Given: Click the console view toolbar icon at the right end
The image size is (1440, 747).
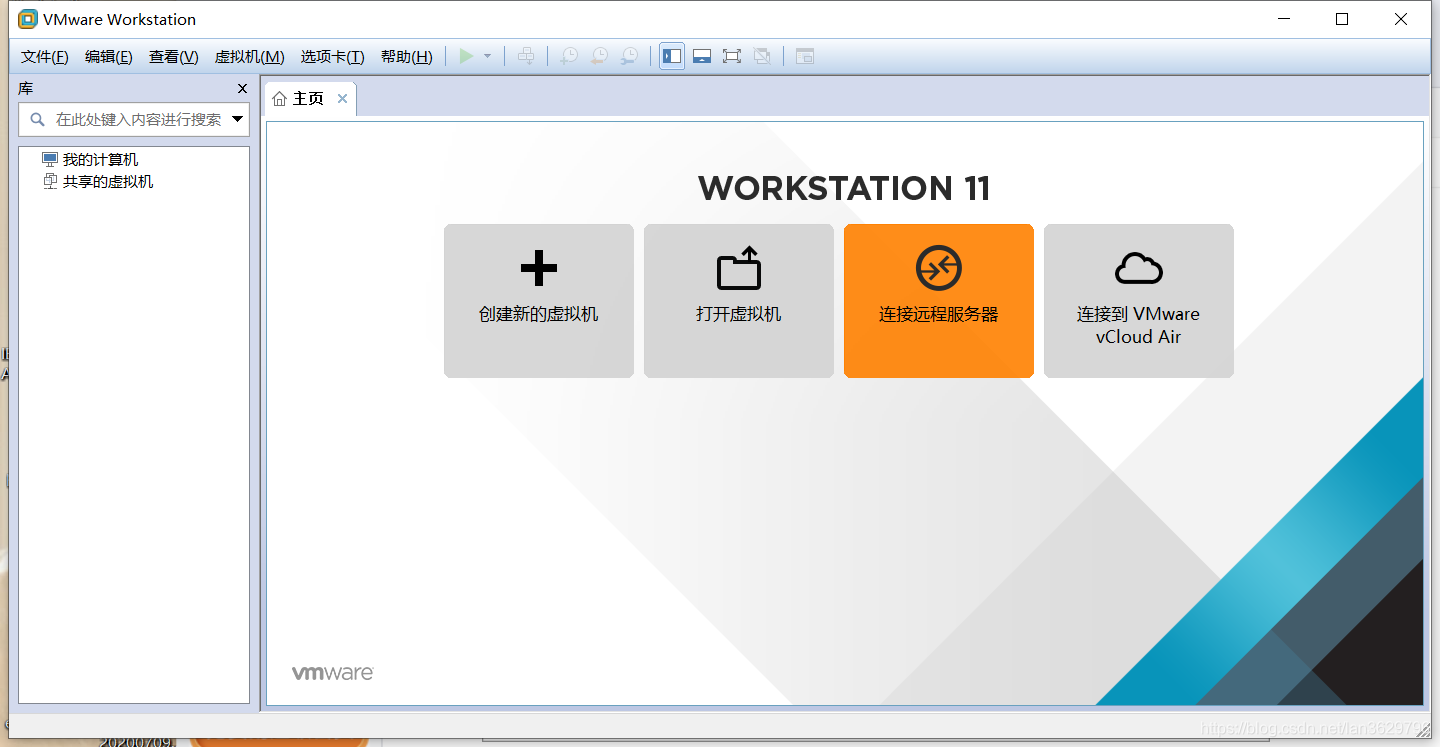Looking at the screenshot, I should click(805, 57).
